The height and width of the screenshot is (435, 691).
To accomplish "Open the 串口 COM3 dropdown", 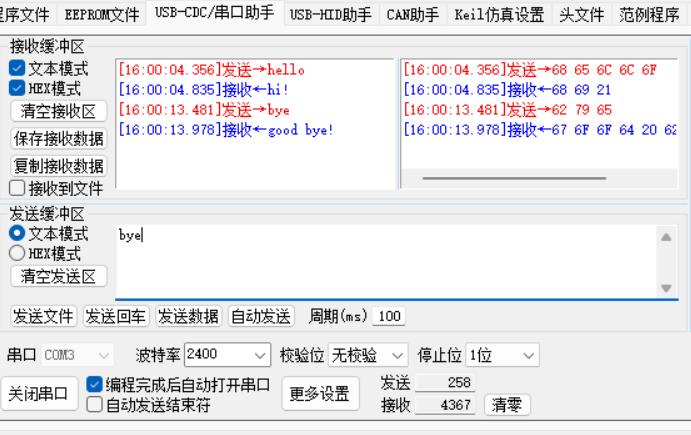I will 77,355.
